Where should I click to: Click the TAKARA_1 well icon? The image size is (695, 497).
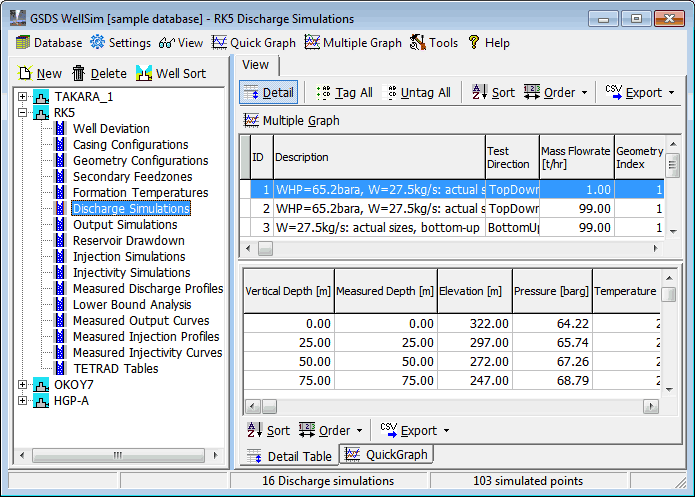pos(41,97)
